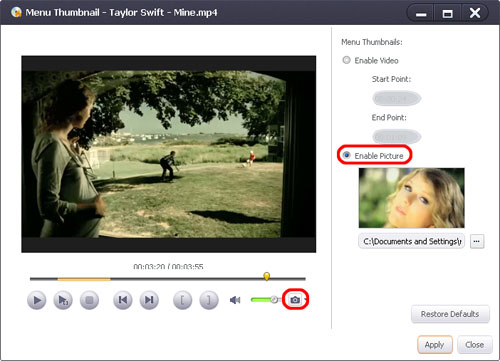This screenshot has width=500, height=361.
Task: Click the Start Point time field
Action: [396, 98]
